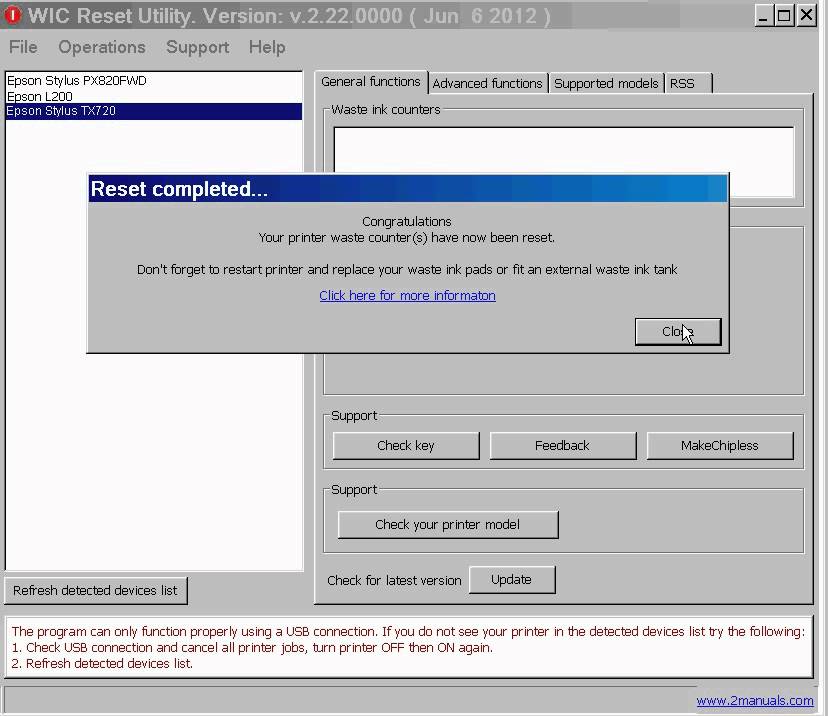Open the File menu
The image size is (828, 716).
pyautogui.click(x=23, y=47)
